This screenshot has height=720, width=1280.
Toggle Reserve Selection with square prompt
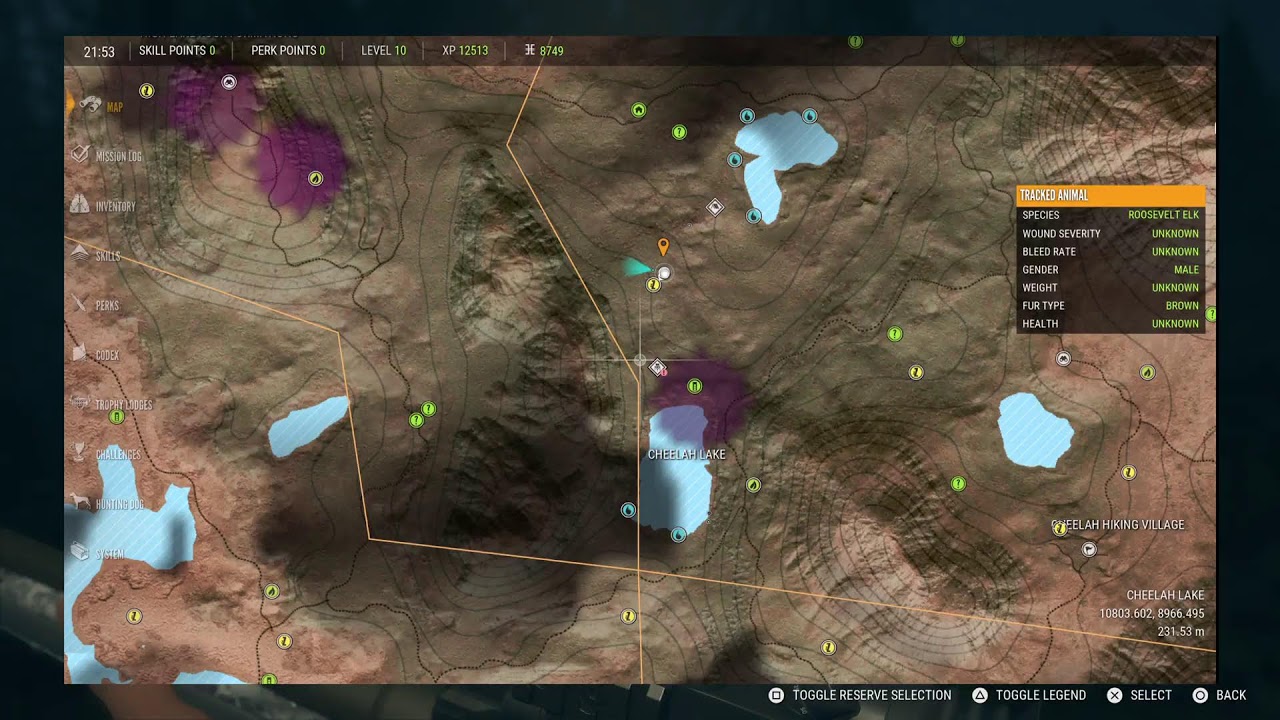click(860, 695)
